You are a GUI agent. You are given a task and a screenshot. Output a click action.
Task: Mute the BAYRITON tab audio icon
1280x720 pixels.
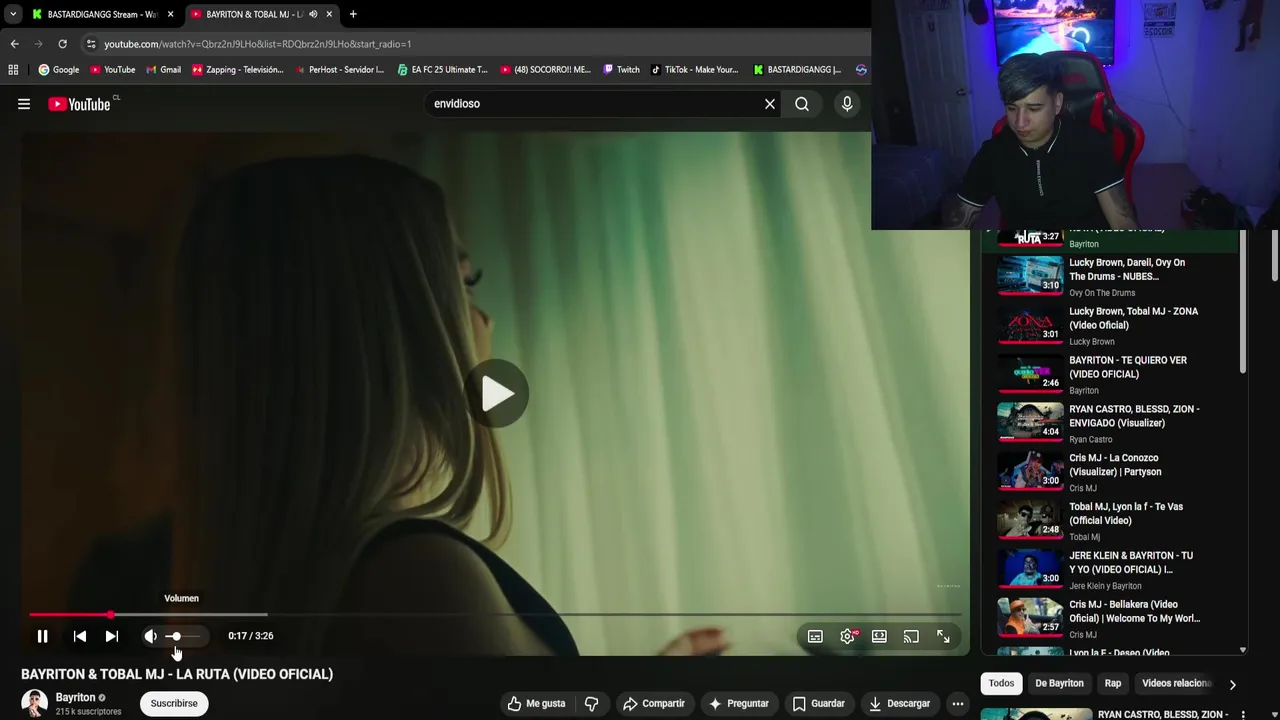click(313, 14)
